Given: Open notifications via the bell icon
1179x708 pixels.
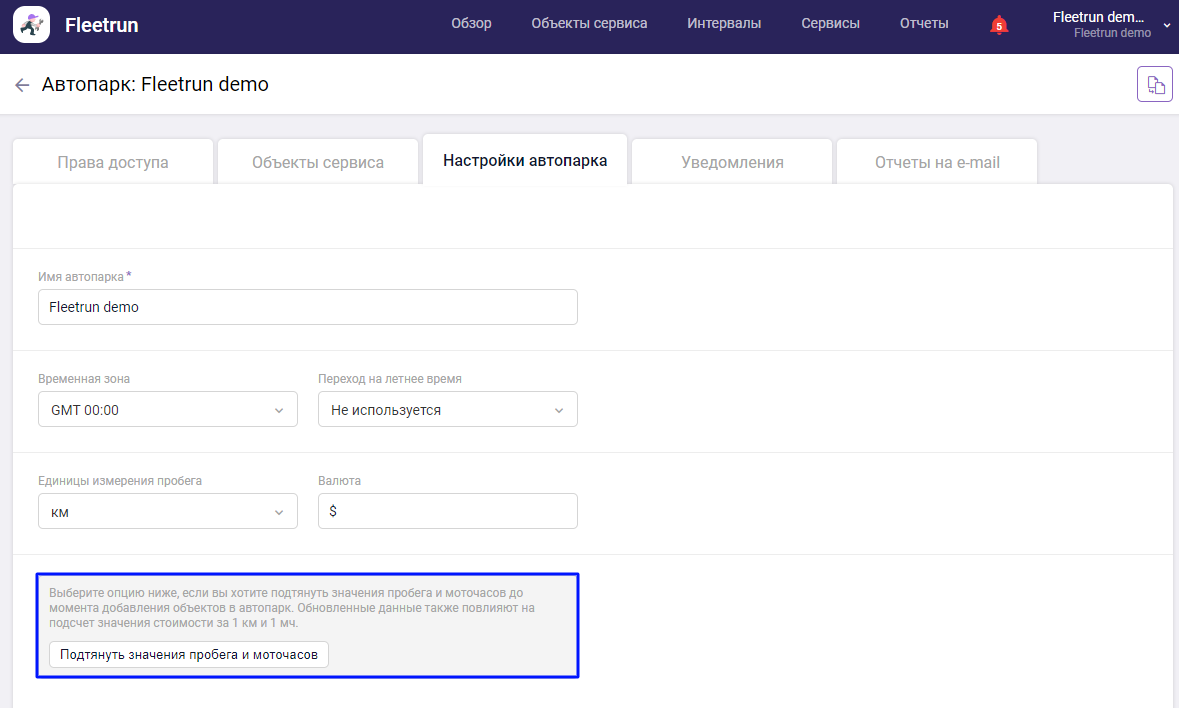Looking at the screenshot, I should 998,23.
